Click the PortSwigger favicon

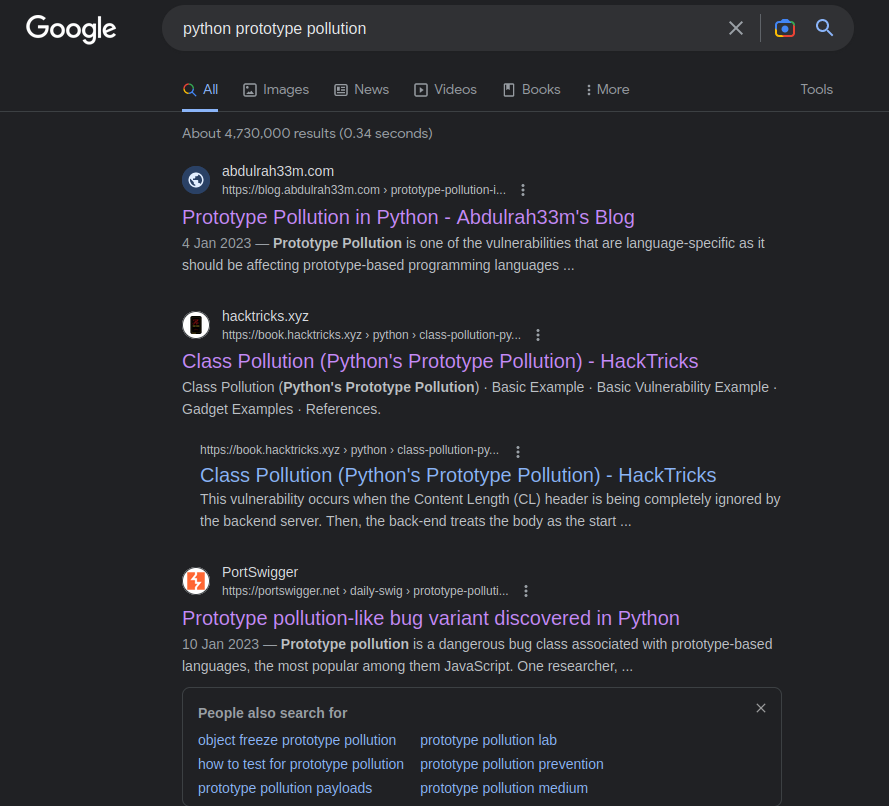(x=196, y=581)
